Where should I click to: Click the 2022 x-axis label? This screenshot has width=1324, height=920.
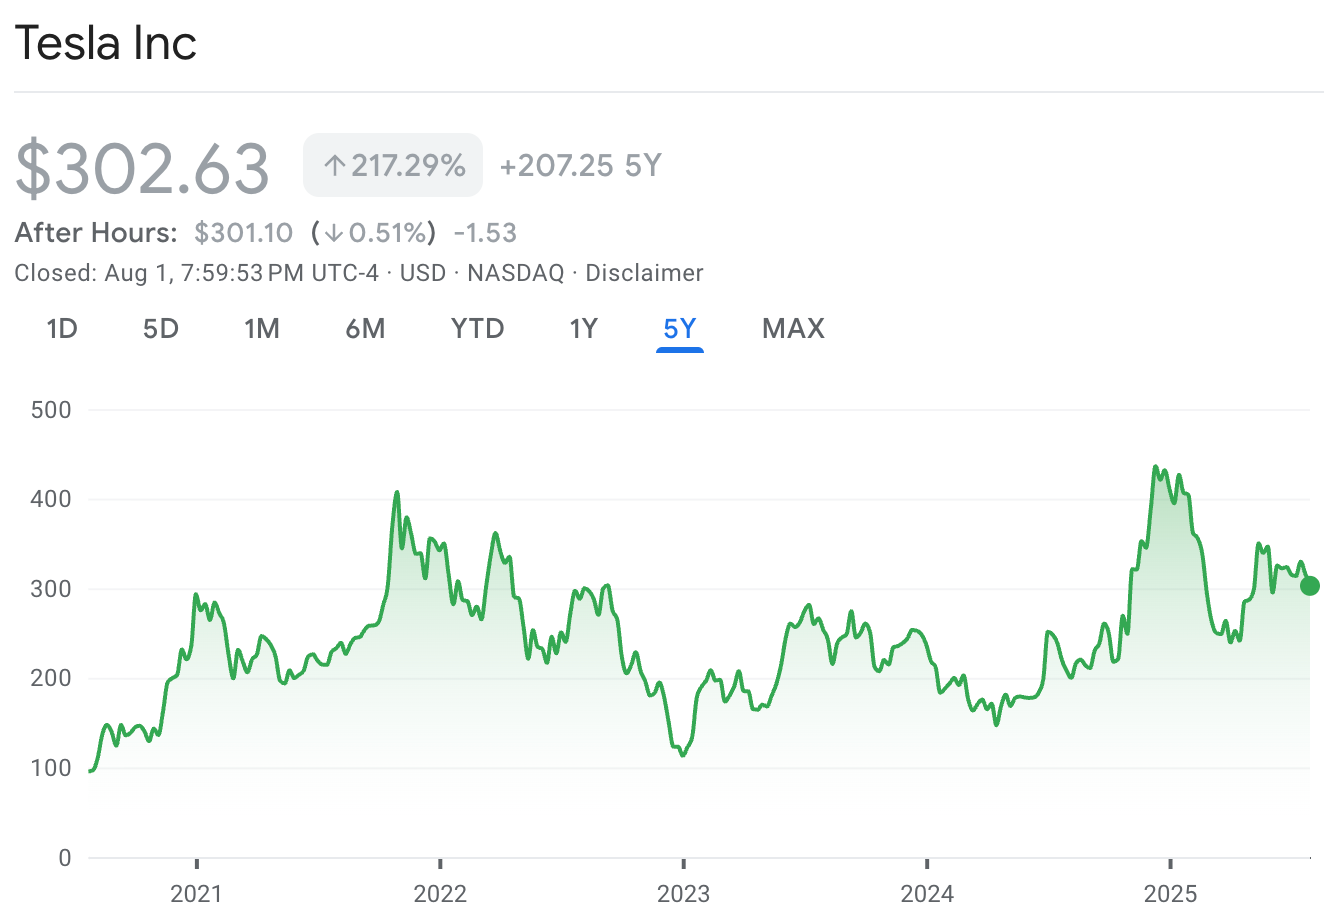click(440, 894)
